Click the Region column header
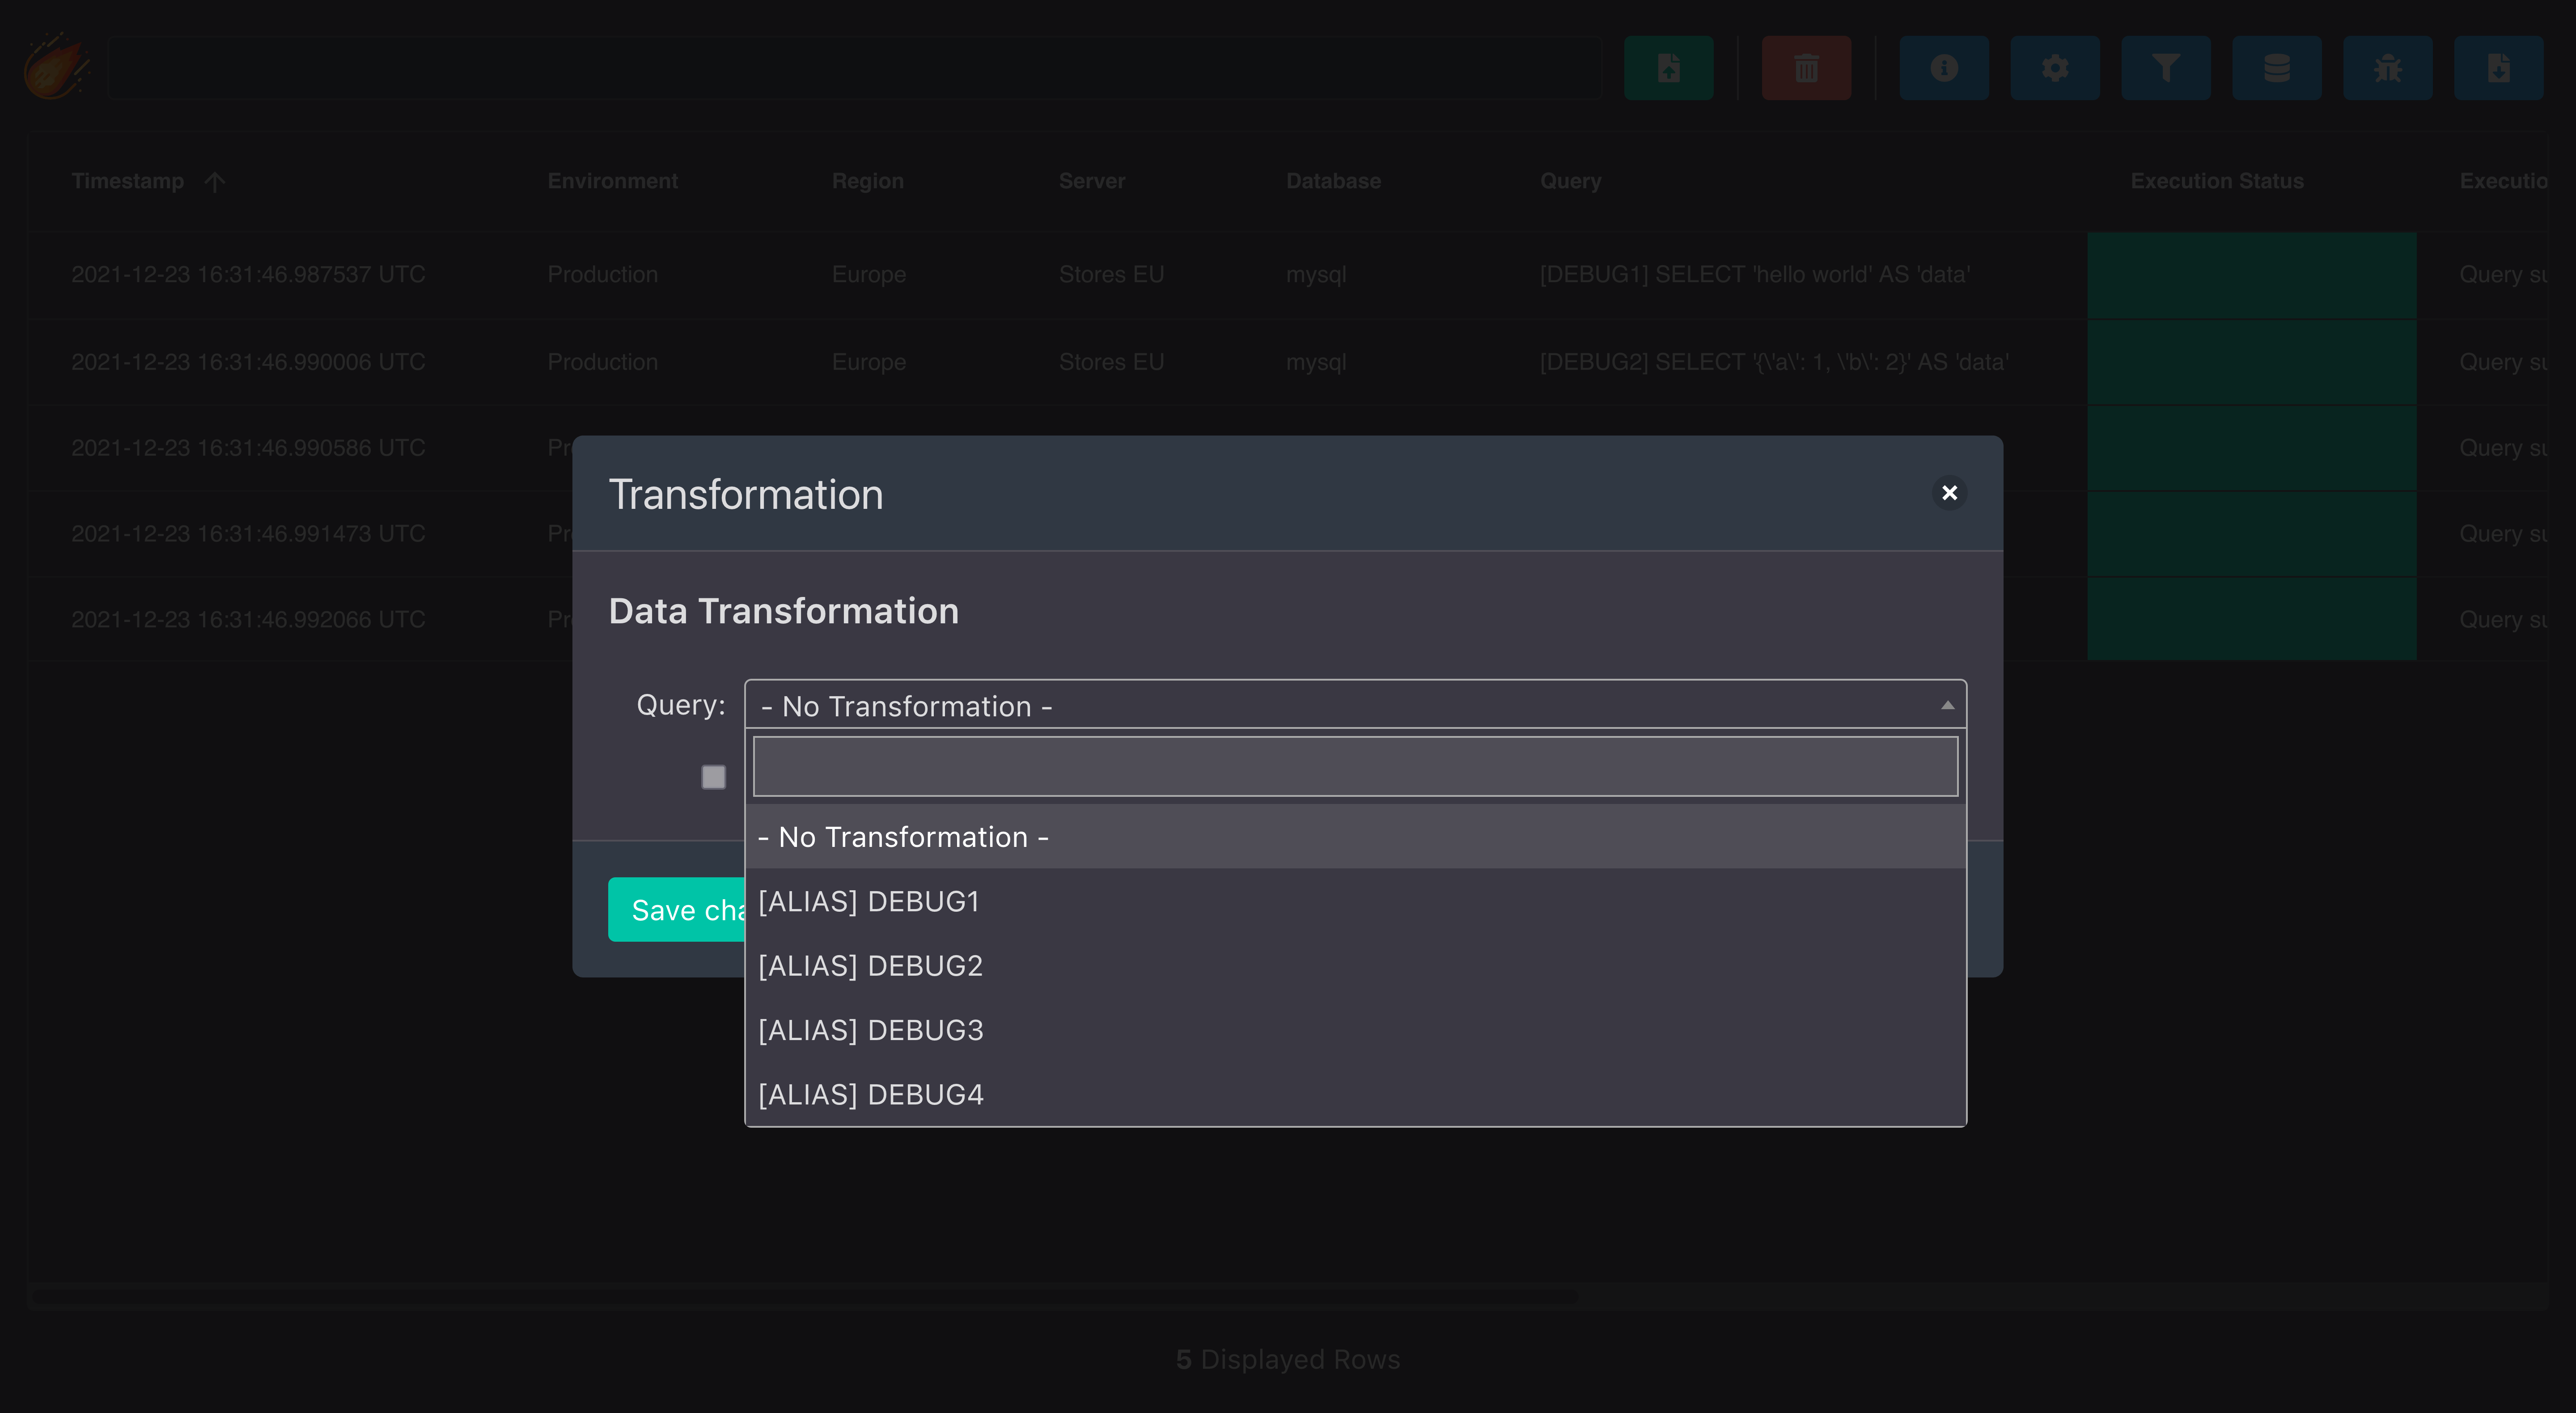Screen dimensions: 2576x1413 867,181
